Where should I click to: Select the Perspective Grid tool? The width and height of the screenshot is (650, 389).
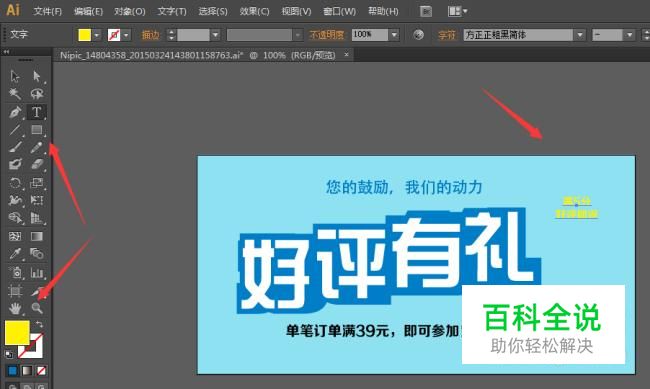[36, 218]
